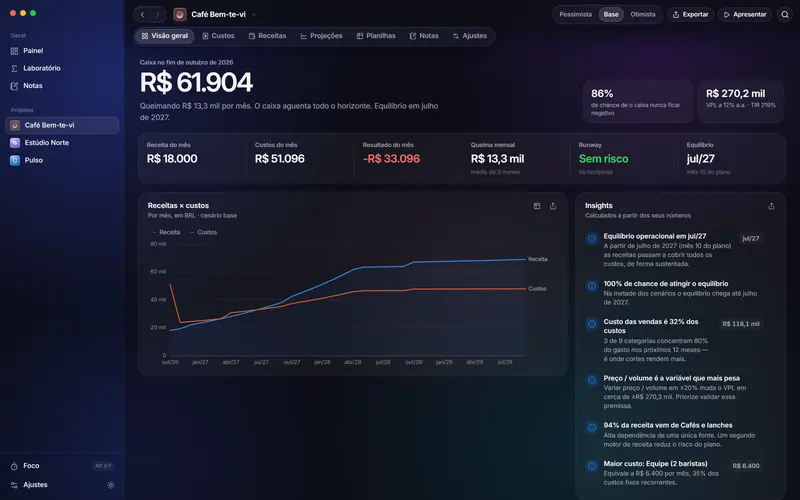This screenshot has width=800, height=500.
Task: Click the share icon on the Insights panel
Action: pyautogui.click(x=771, y=206)
